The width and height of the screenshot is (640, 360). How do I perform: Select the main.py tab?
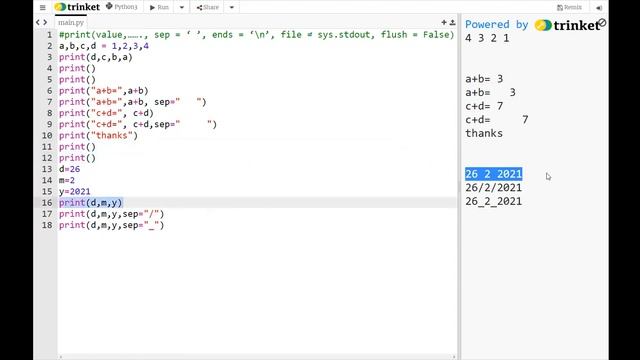(71, 22)
